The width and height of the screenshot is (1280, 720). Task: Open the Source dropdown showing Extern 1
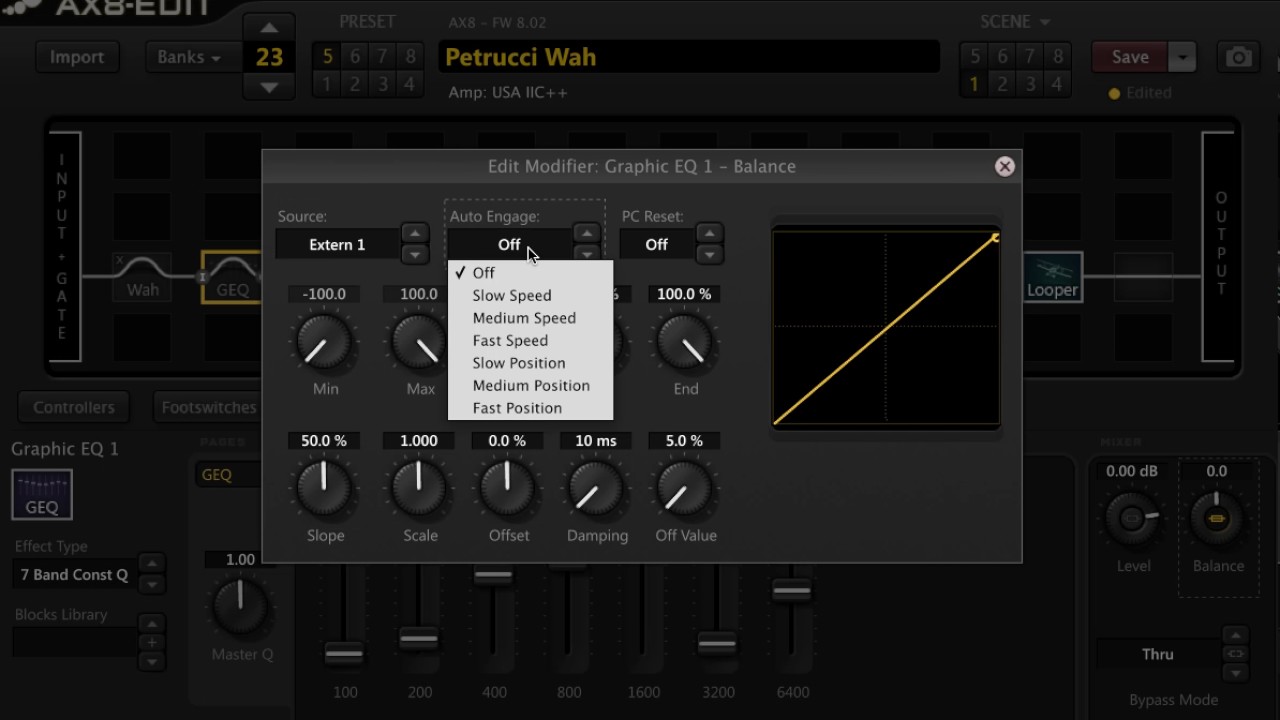(337, 244)
